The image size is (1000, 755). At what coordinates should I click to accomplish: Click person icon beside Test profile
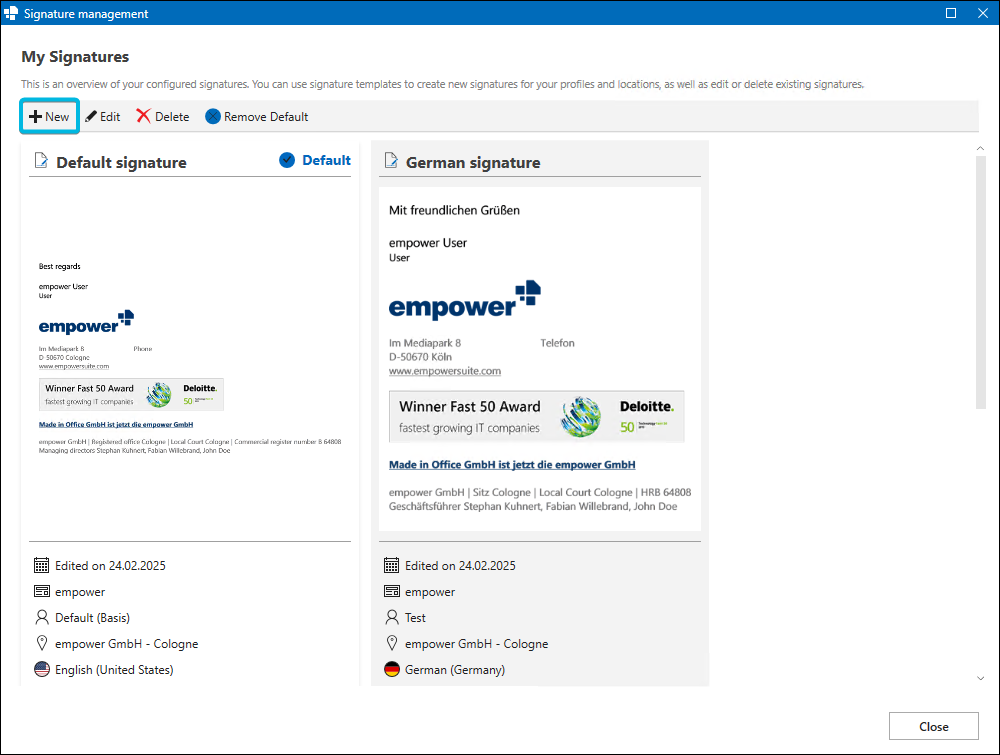point(392,617)
